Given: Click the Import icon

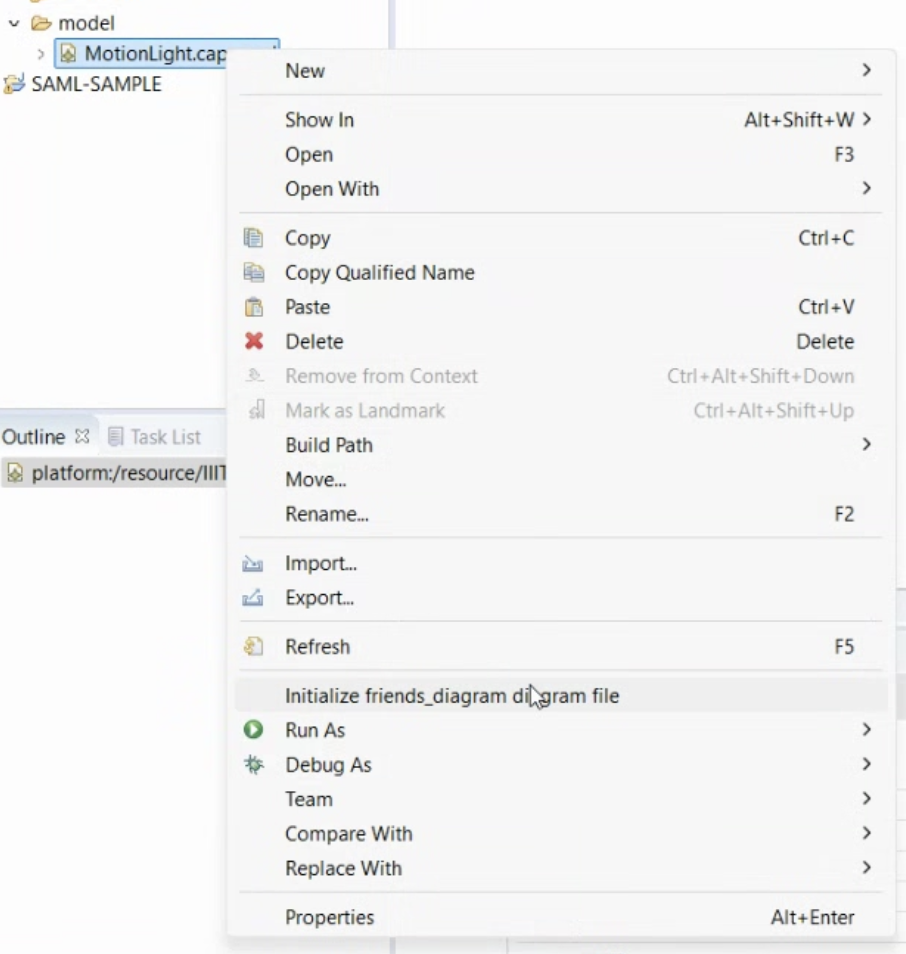Looking at the screenshot, I should [254, 564].
